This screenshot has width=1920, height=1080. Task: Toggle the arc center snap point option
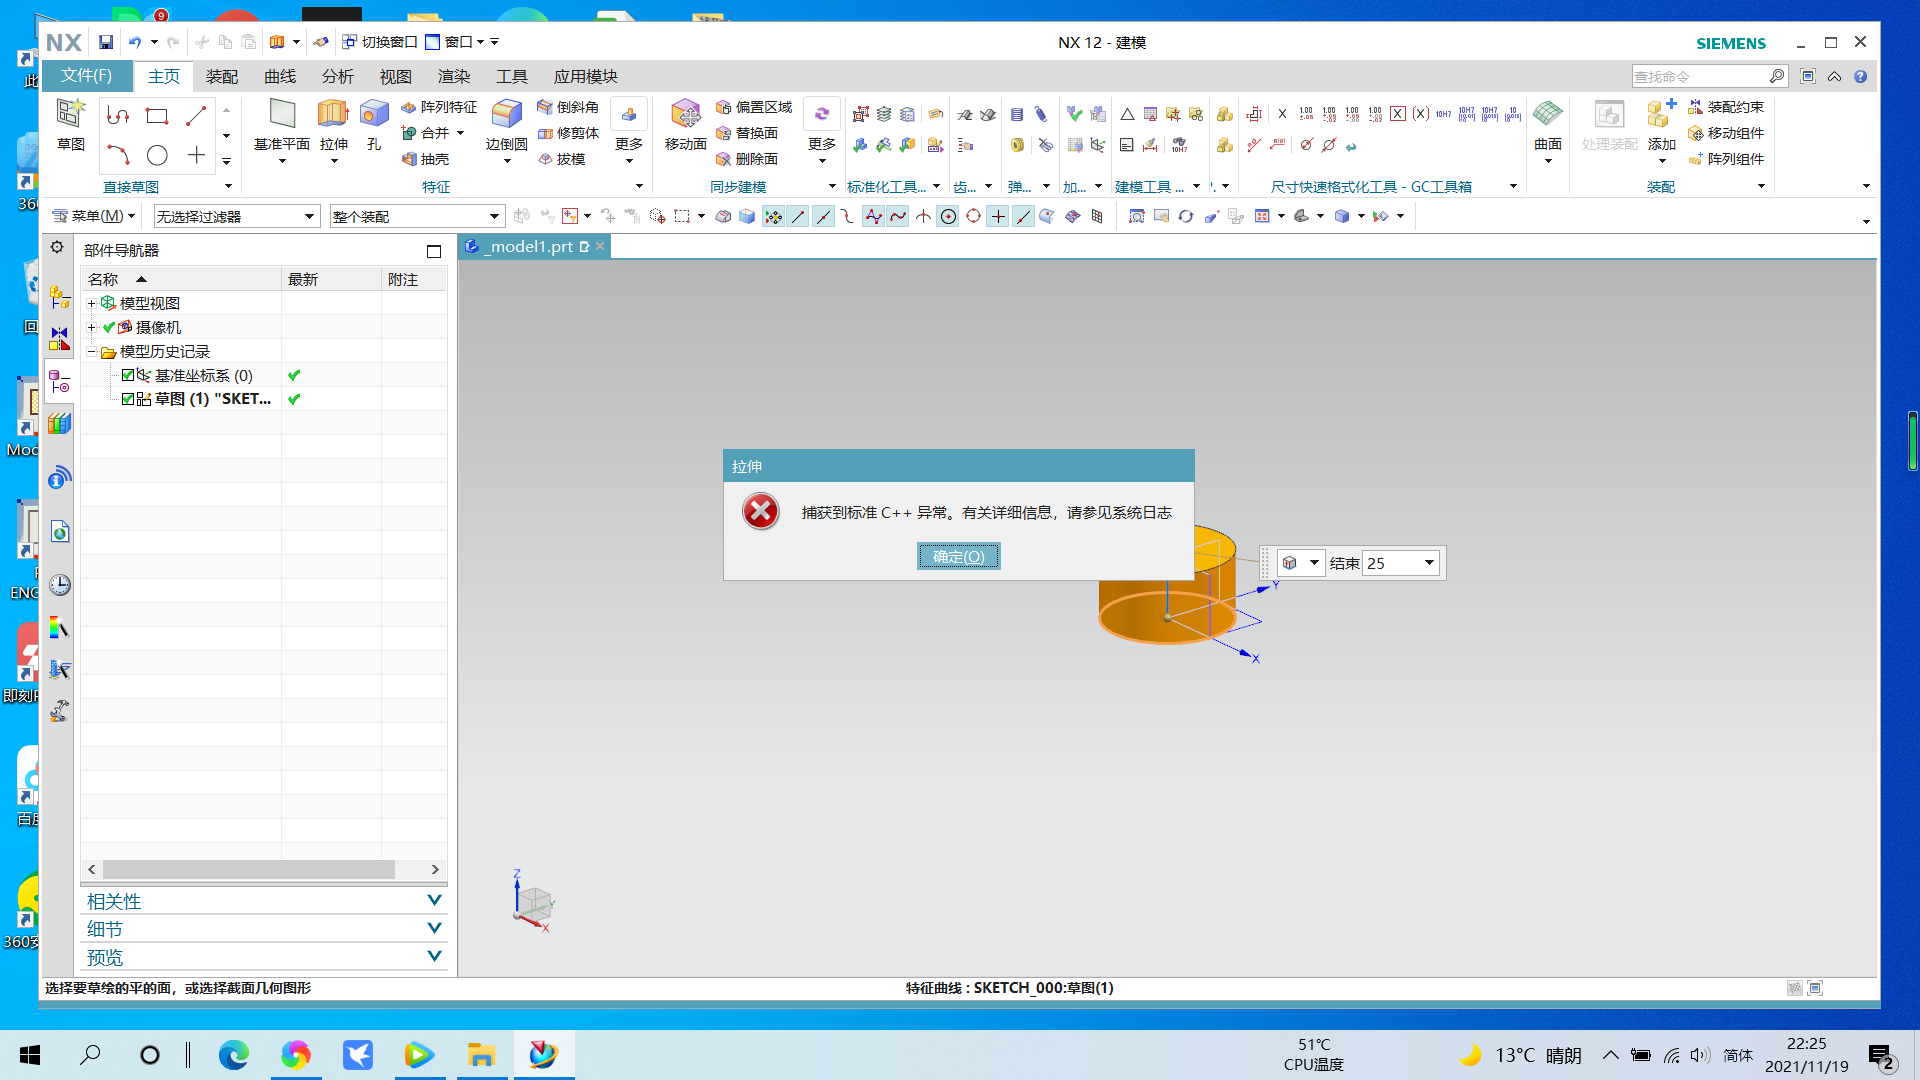tap(948, 216)
